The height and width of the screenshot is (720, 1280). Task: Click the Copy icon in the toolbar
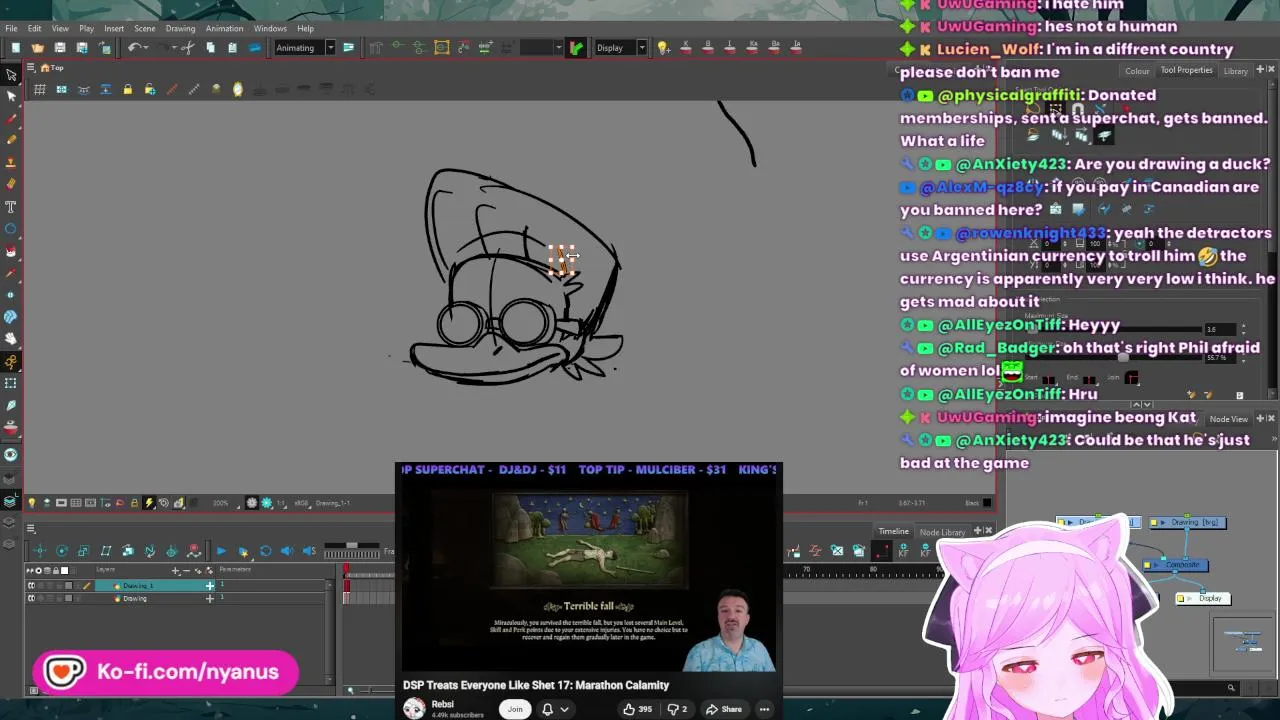coord(210,48)
